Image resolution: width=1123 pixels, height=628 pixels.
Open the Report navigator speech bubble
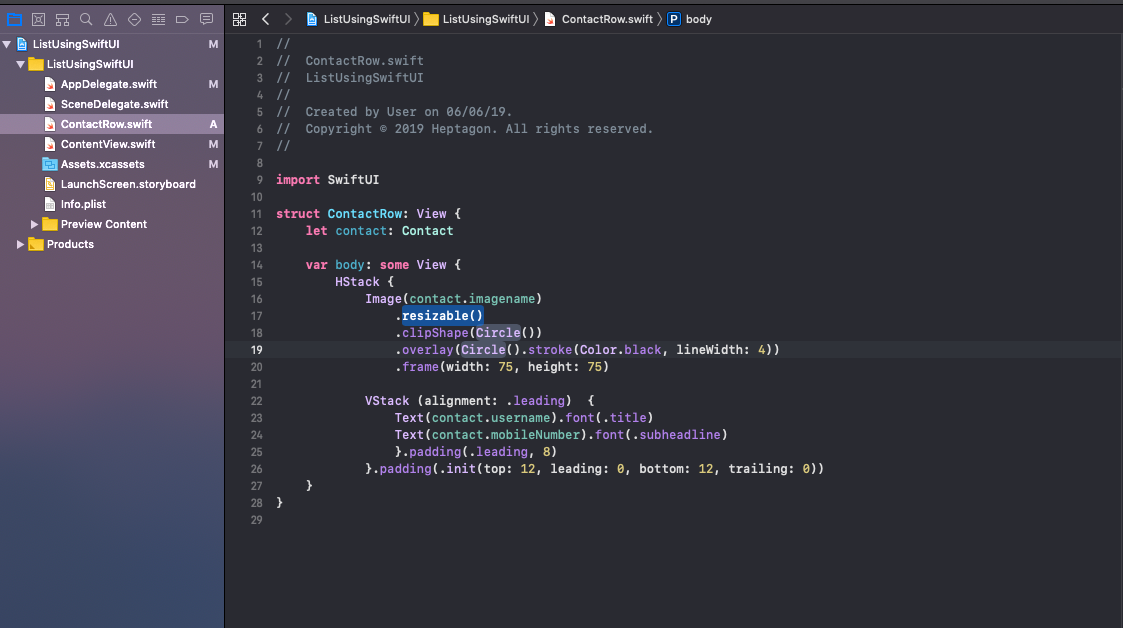[x=207, y=18]
